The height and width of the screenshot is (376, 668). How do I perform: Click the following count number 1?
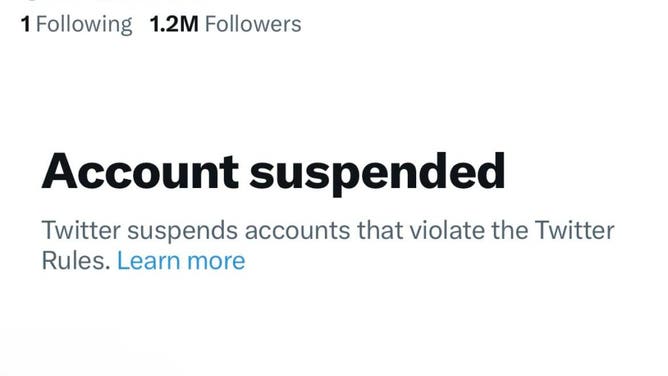click(x=26, y=24)
